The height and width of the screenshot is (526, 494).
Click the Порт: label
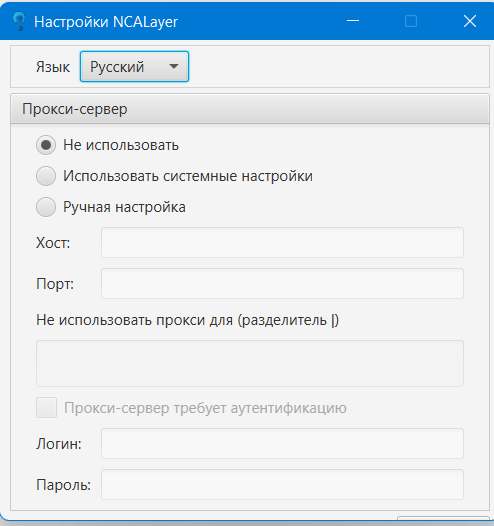pyautogui.click(x=55, y=284)
